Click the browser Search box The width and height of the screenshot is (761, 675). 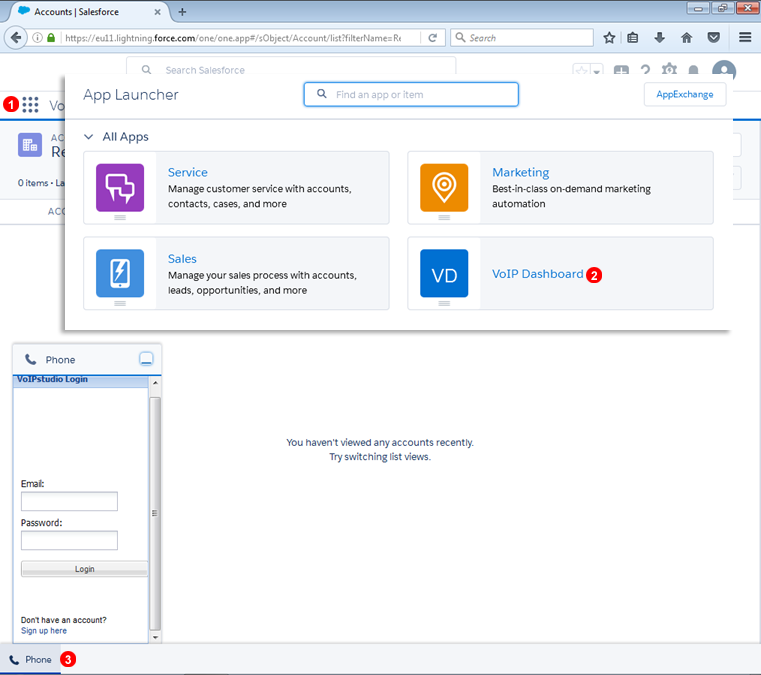pyautogui.click(x=522, y=38)
